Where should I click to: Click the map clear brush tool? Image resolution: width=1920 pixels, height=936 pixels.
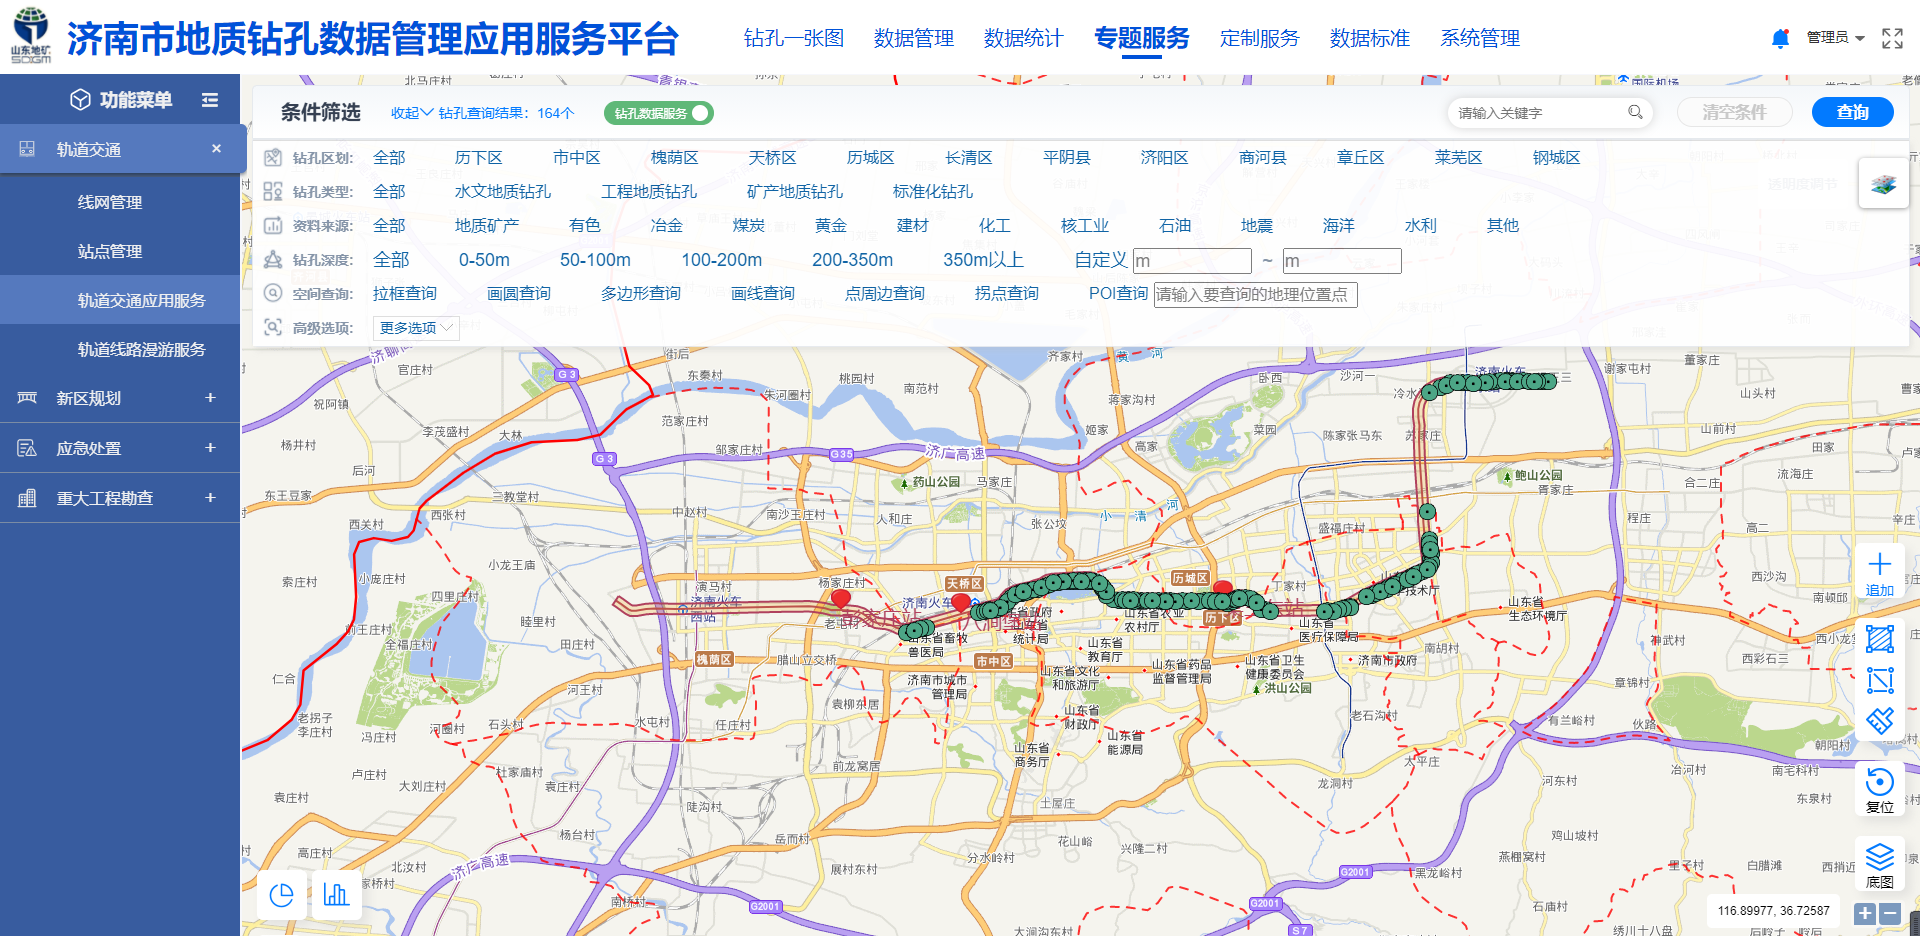pyautogui.click(x=1879, y=720)
